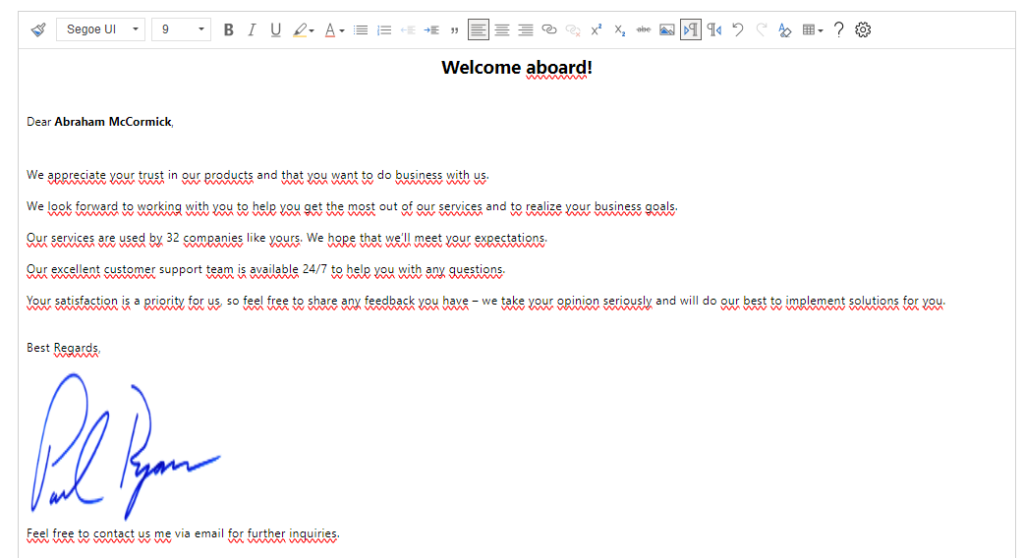1024x558 pixels.
Task: Apply block quote formatting
Action: [x=455, y=31]
